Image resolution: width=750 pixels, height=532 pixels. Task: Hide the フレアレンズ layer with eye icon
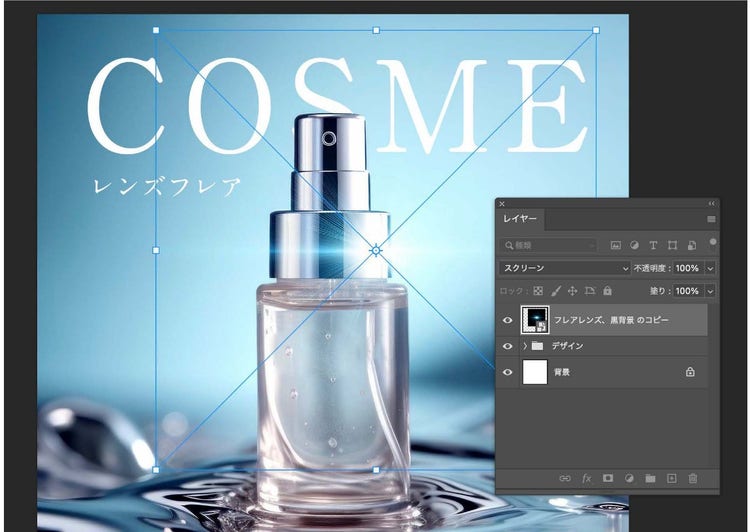coord(508,320)
